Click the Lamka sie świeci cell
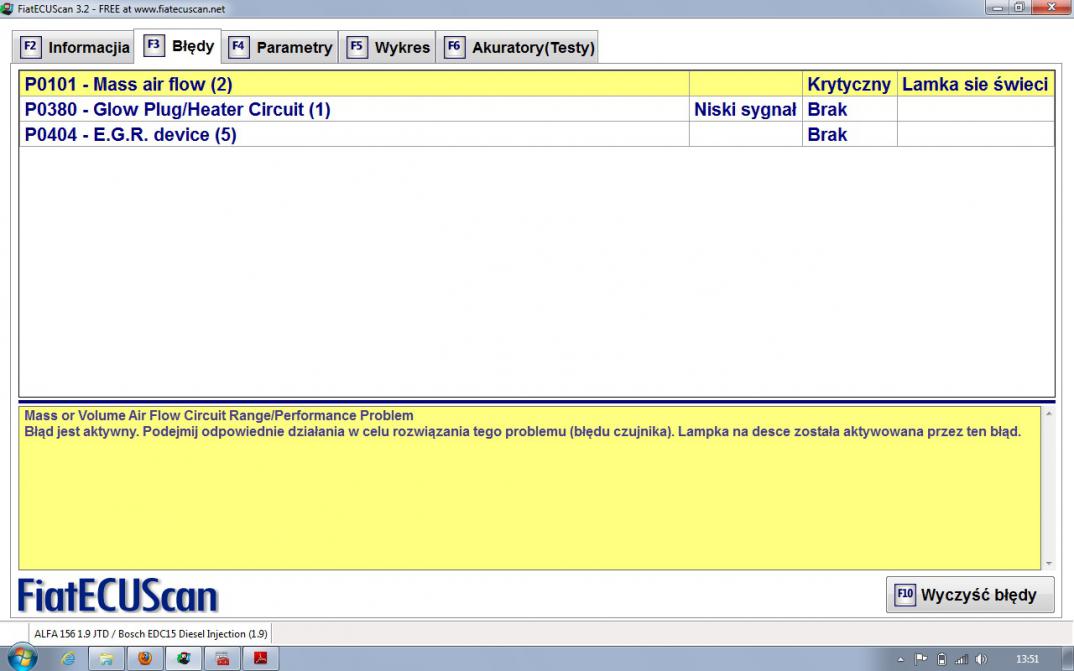The image size is (1074, 671). coord(975,84)
